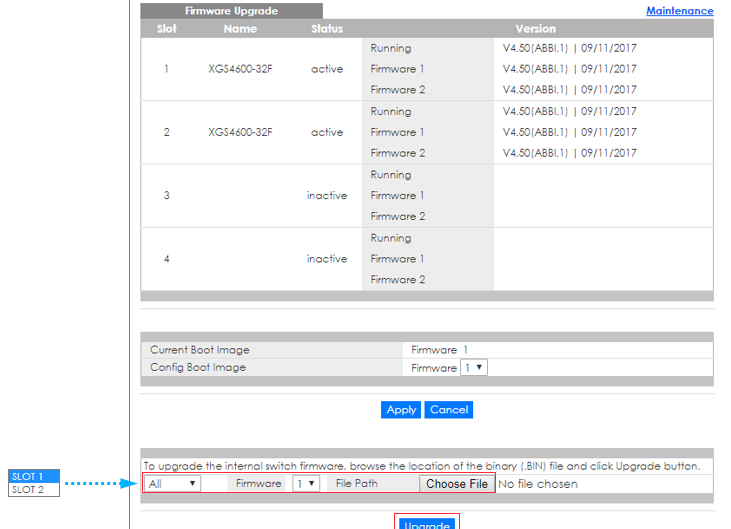The image size is (731, 529).
Task: Click the XGS4600-32F name in slot 1
Action: (x=240, y=69)
